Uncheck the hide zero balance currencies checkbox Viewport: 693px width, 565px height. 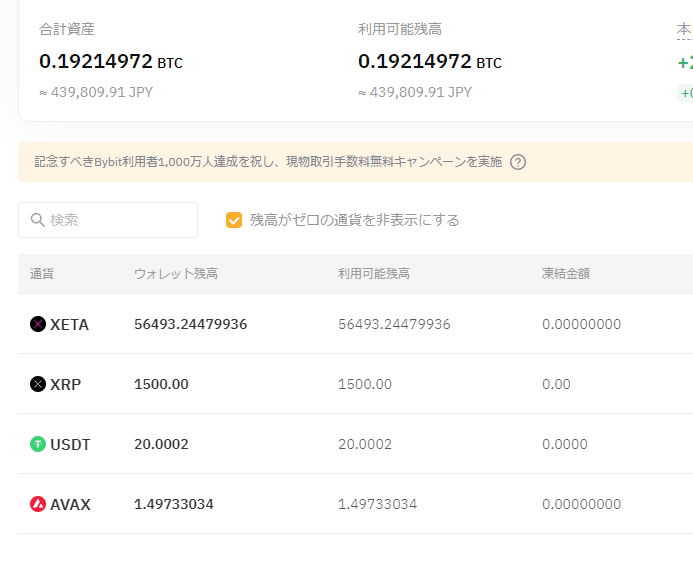point(234,220)
